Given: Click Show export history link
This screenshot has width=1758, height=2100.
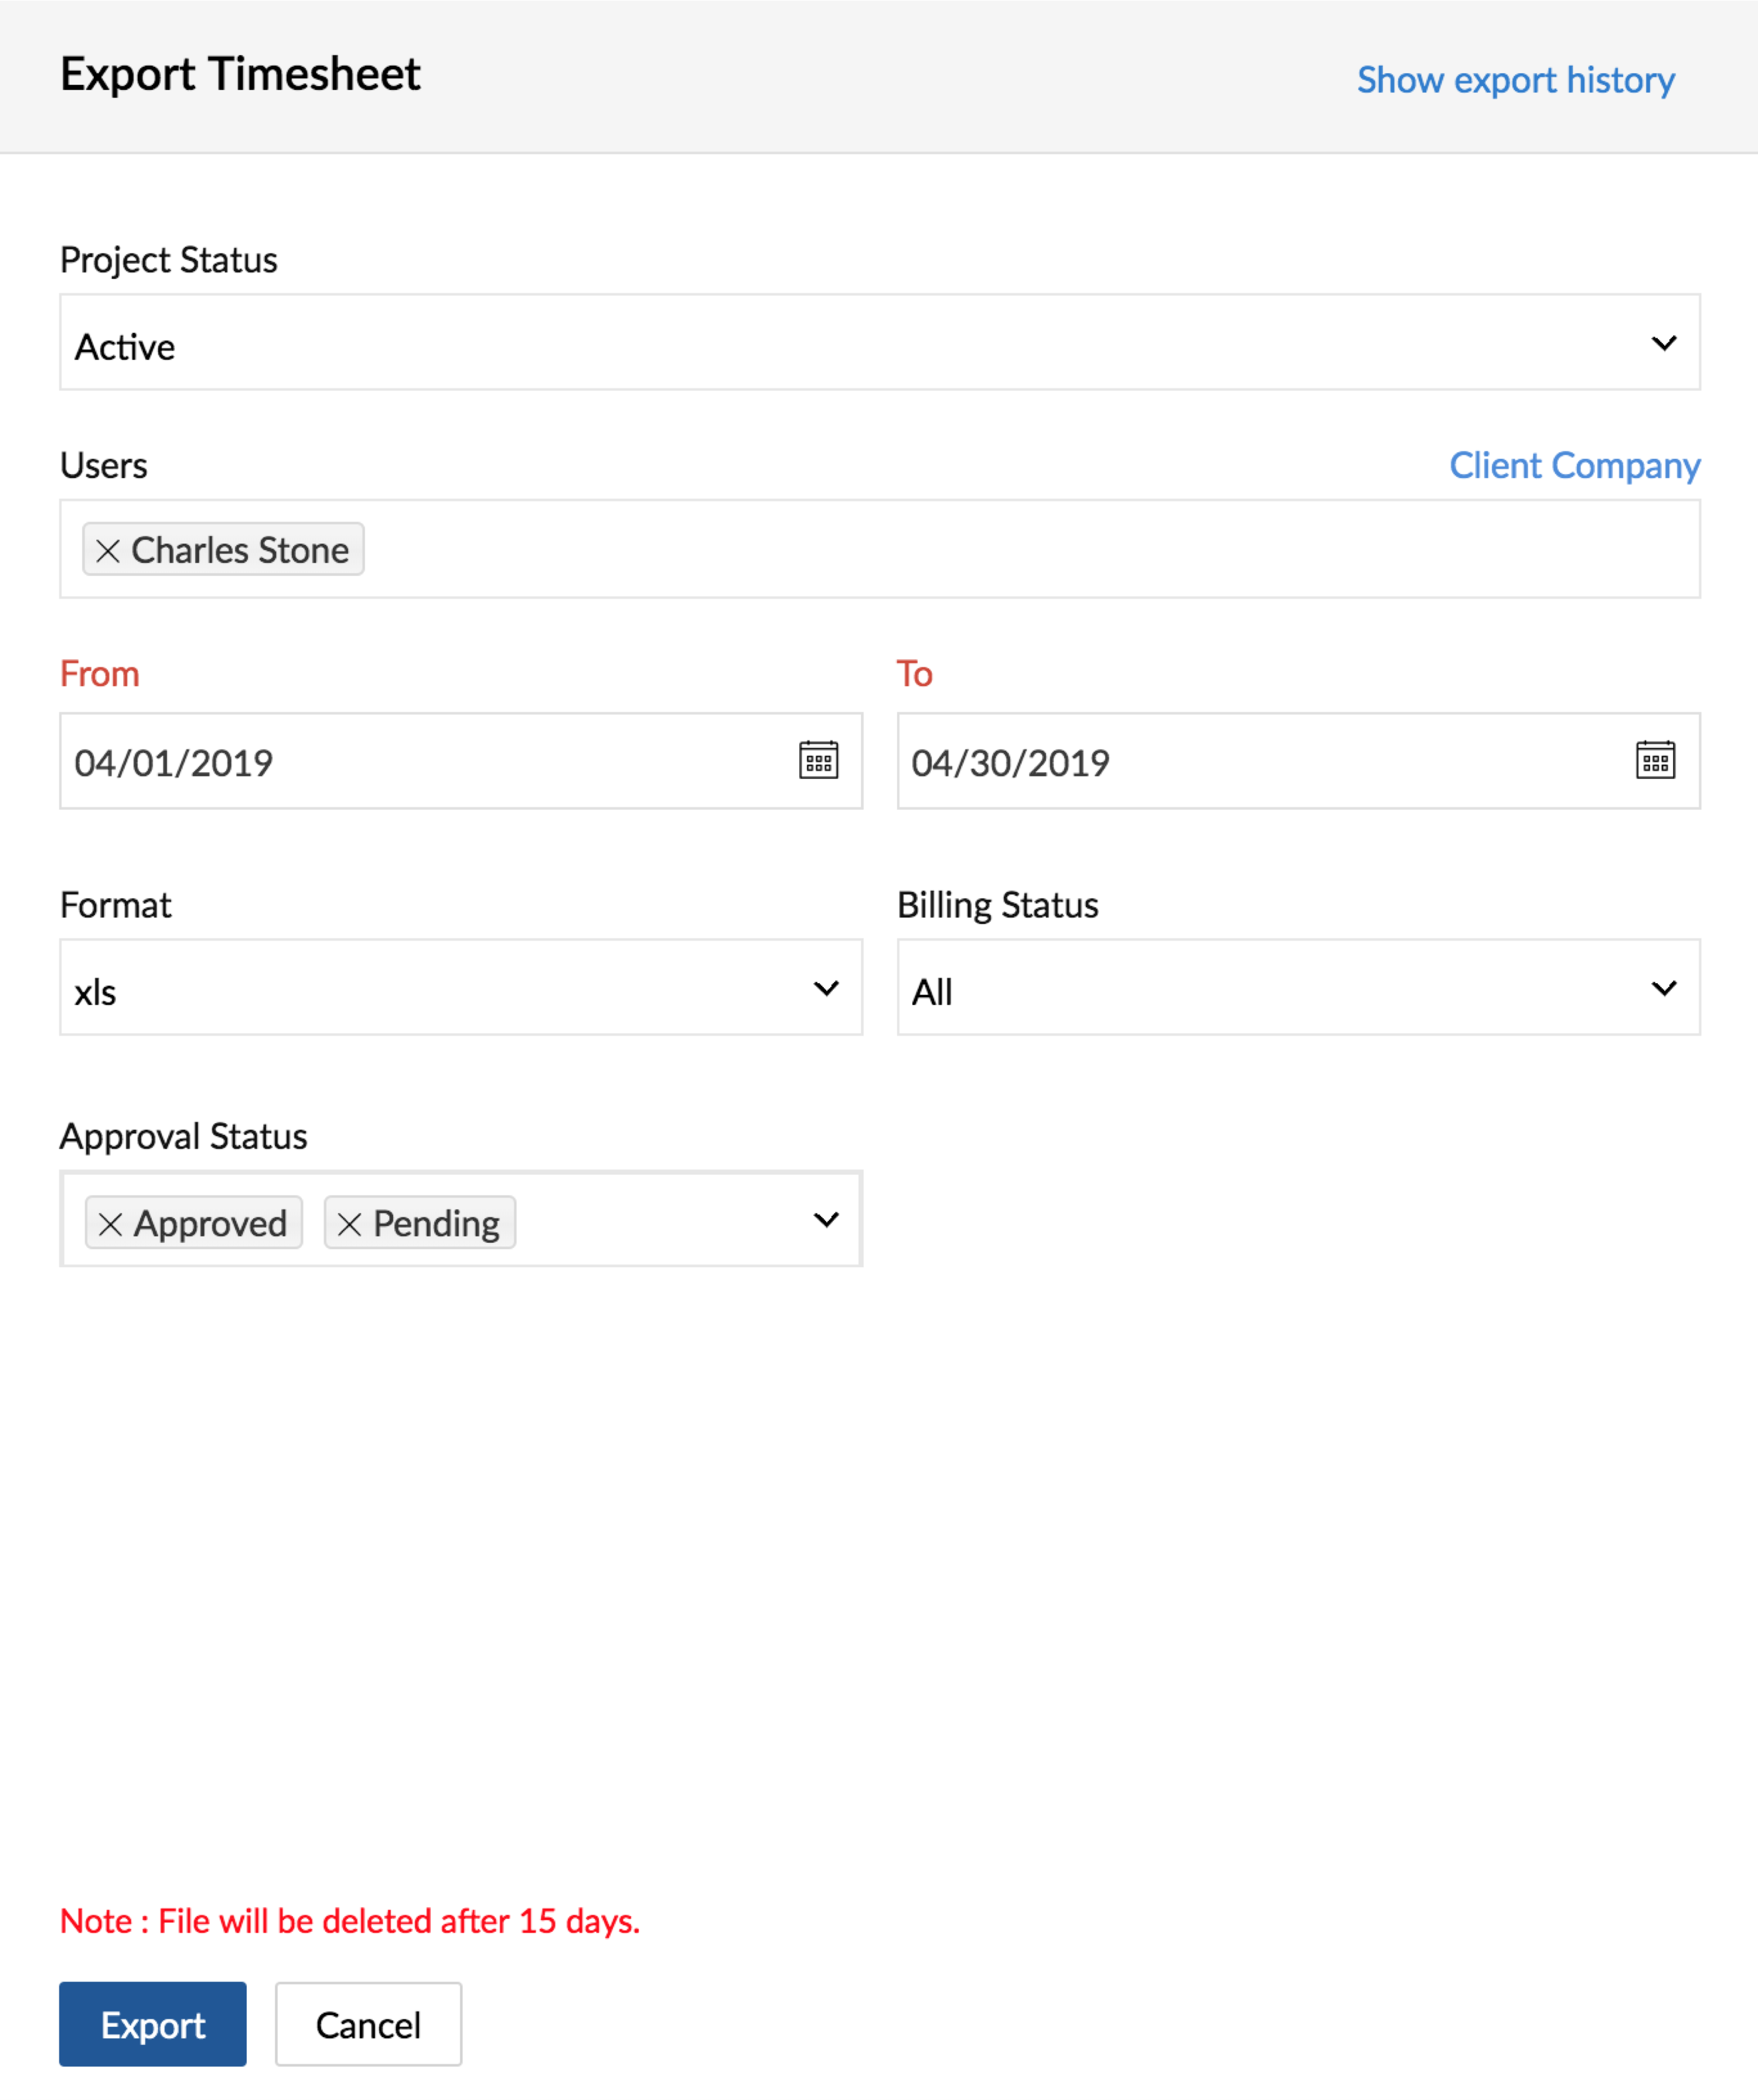Looking at the screenshot, I should coord(1515,80).
